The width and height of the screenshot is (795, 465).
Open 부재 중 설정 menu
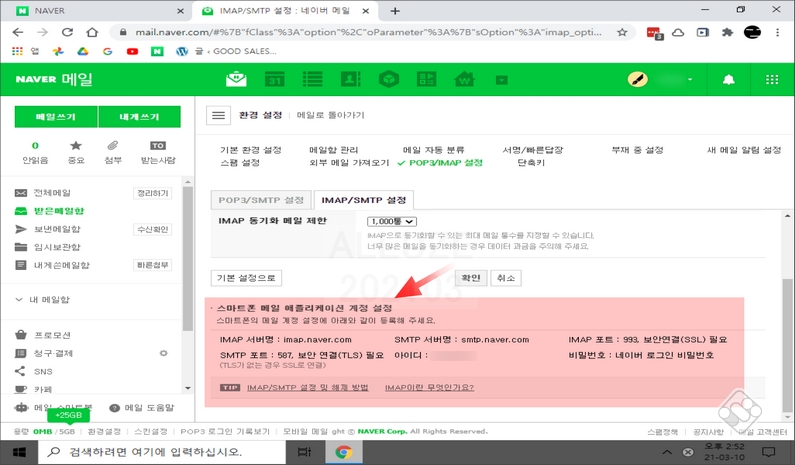(637, 150)
